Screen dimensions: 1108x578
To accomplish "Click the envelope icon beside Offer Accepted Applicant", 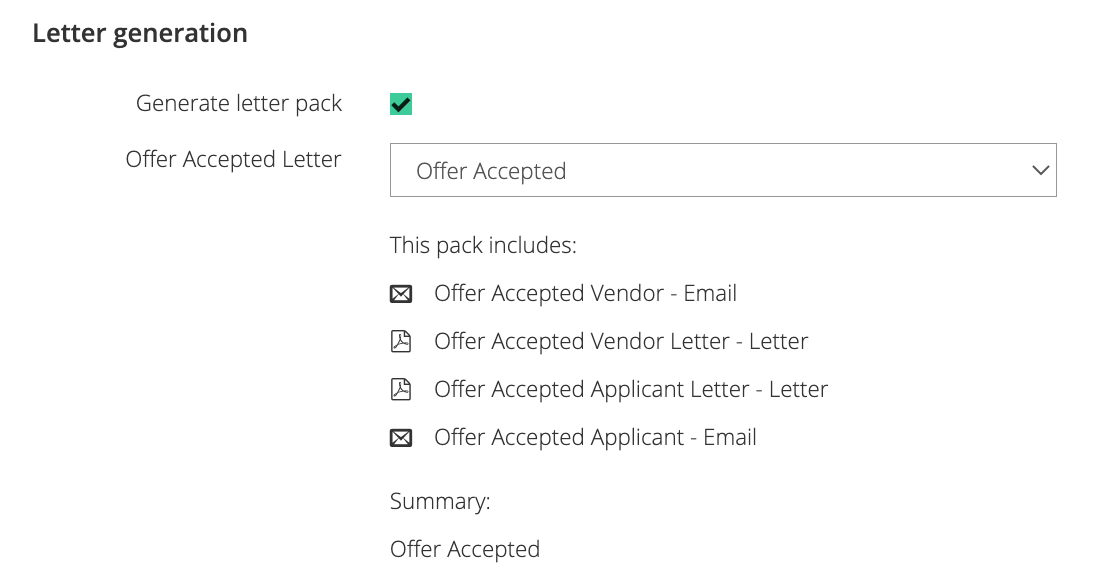I will pyautogui.click(x=401, y=437).
